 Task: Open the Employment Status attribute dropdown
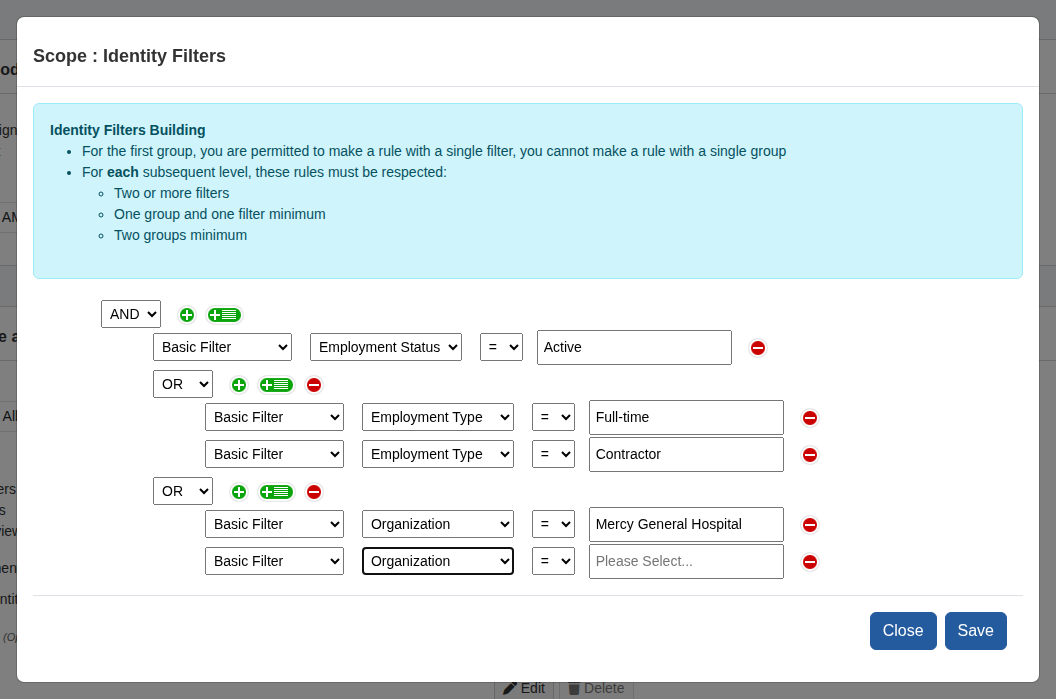[x=386, y=347]
